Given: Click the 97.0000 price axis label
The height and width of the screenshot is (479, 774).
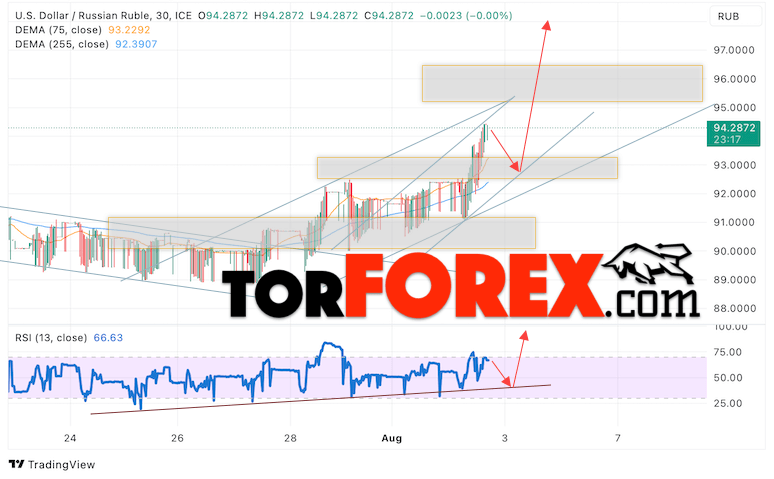Looking at the screenshot, I should (x=734, y=50).
